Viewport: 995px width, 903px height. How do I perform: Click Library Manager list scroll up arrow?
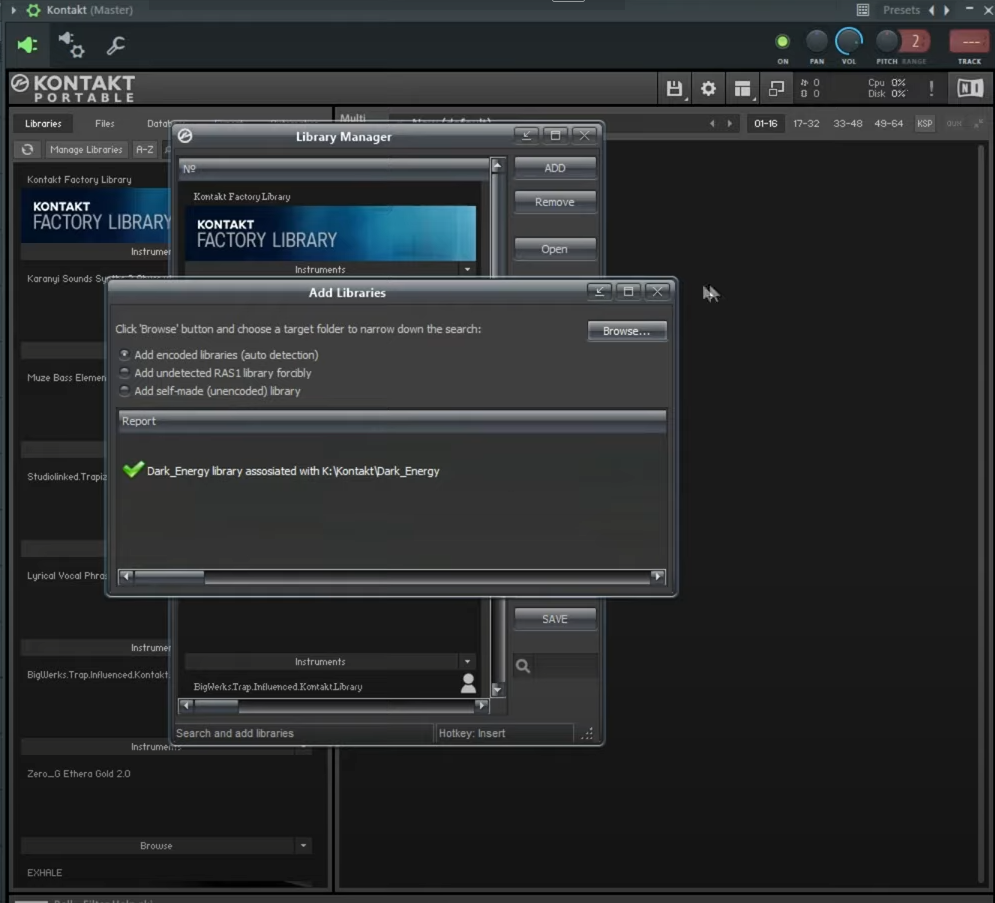[497, 166]
